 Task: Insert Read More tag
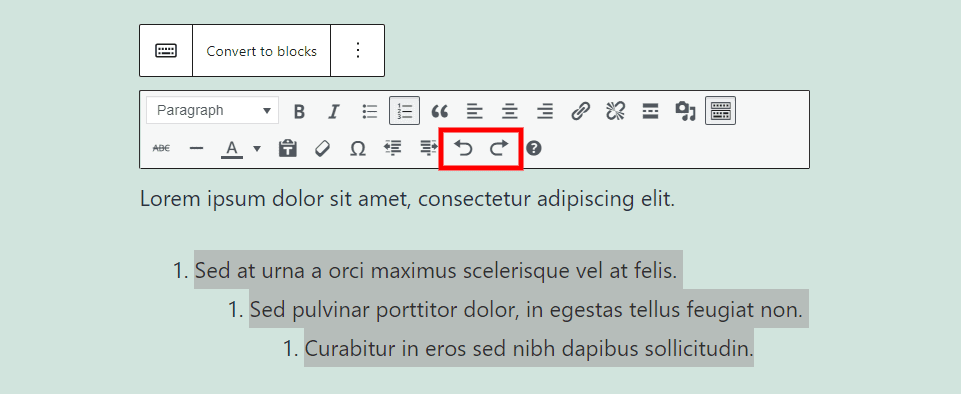[x=650, y=111]
